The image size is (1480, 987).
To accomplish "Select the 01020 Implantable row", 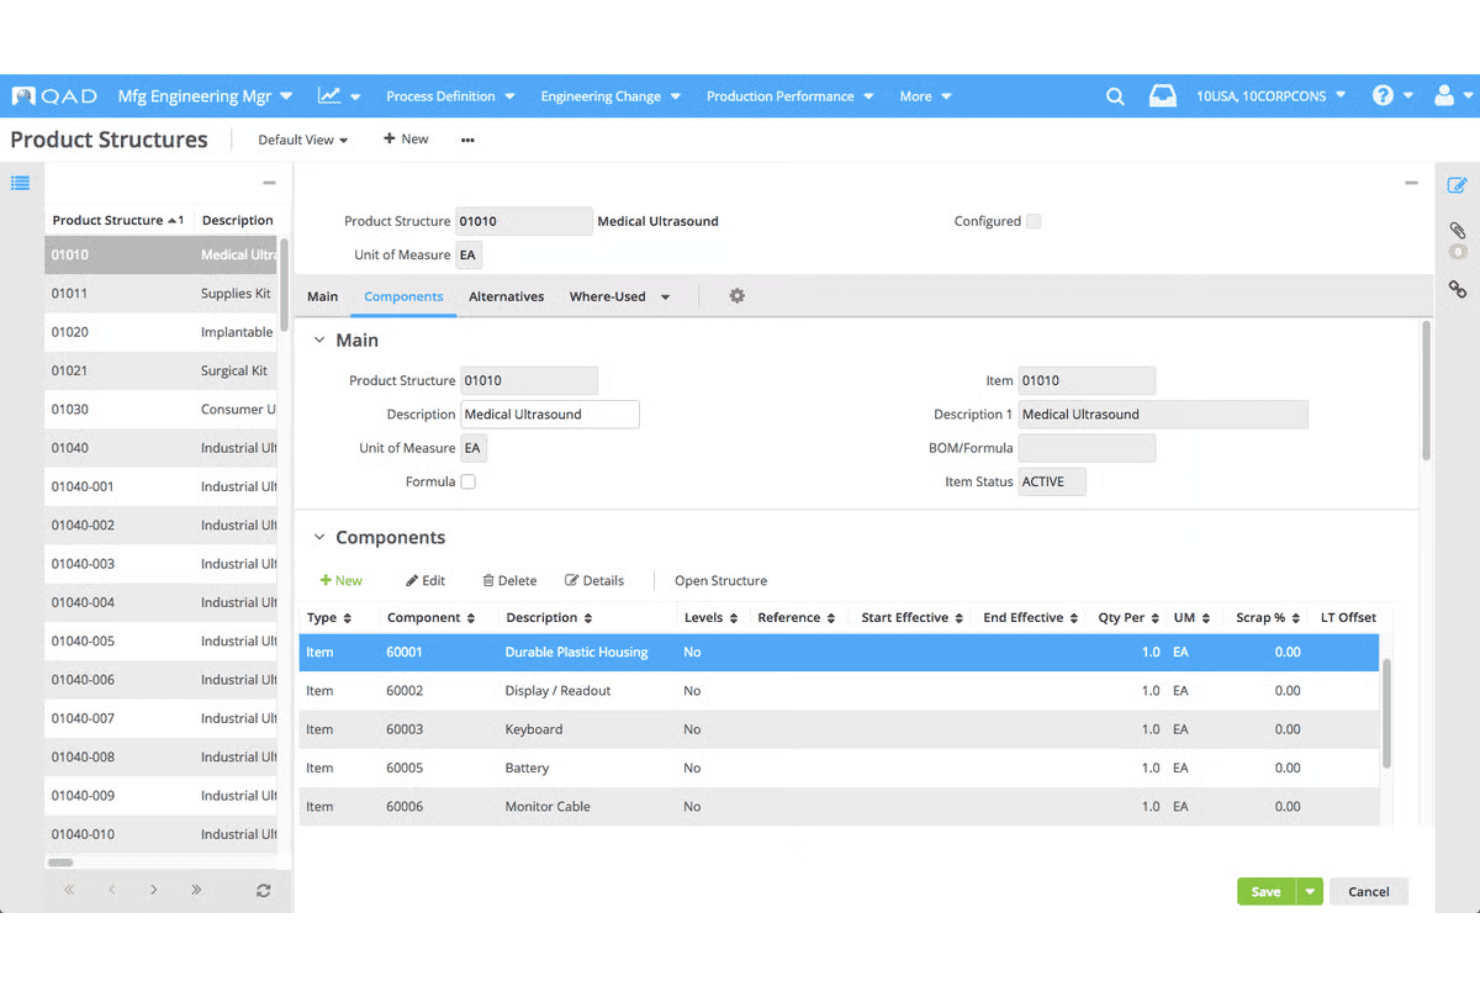I will coord(161,332).
